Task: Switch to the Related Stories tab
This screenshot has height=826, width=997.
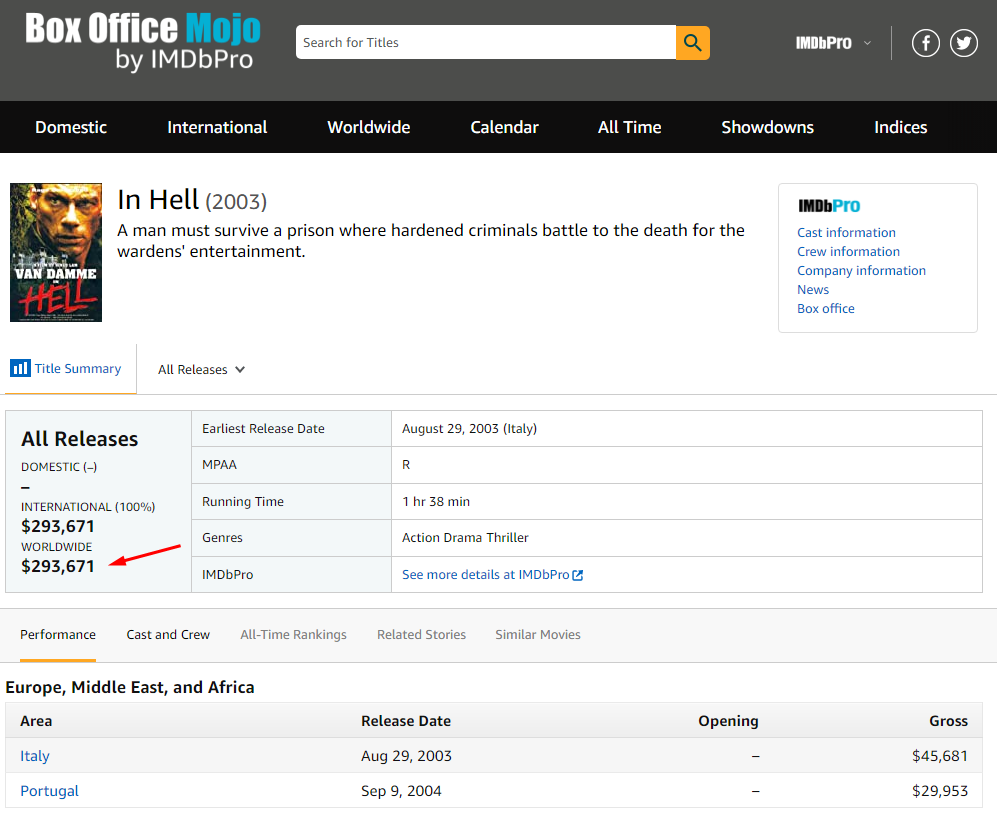Action: [422, 635]
